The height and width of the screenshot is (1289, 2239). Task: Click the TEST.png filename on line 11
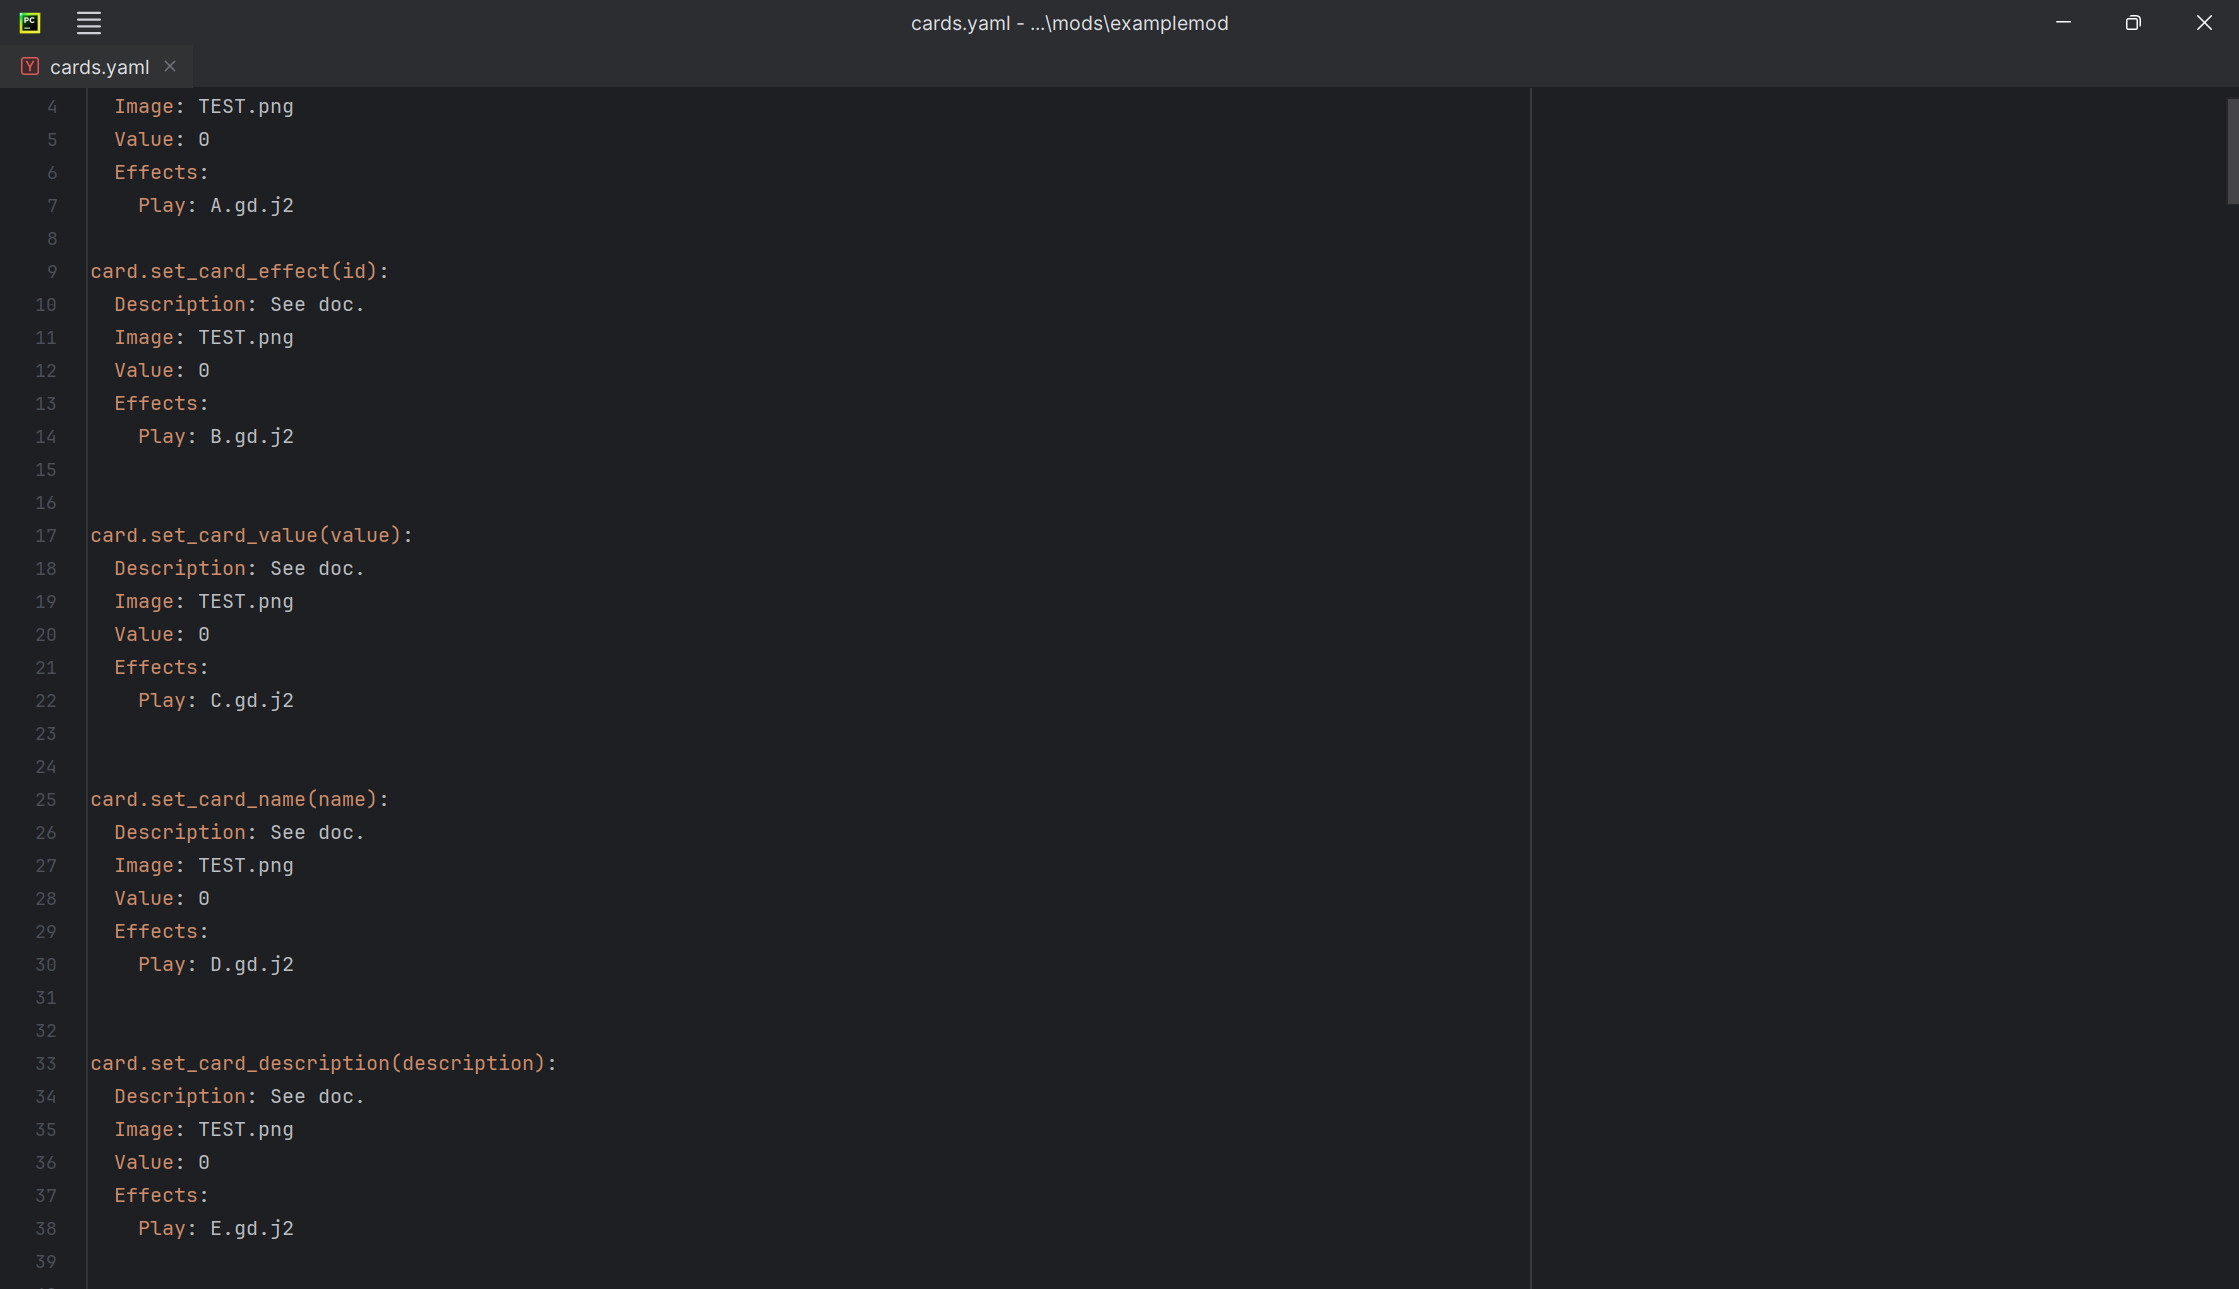245,337
